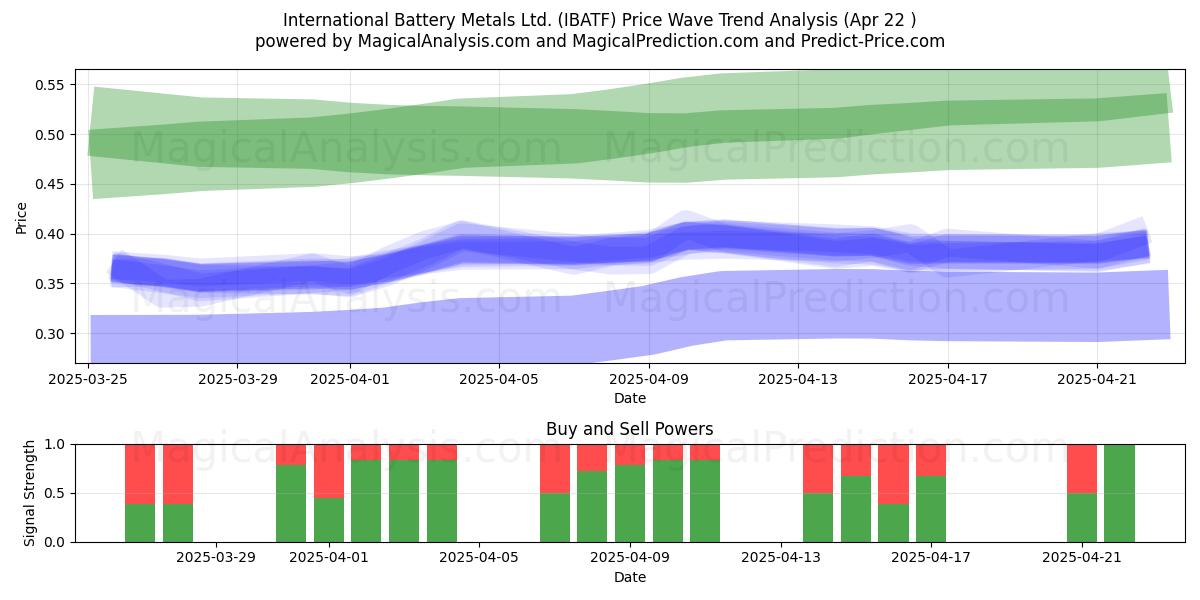Click the fully green last bar in Buy and Sell chart

pyautogui.click(x=1119, y=493)
